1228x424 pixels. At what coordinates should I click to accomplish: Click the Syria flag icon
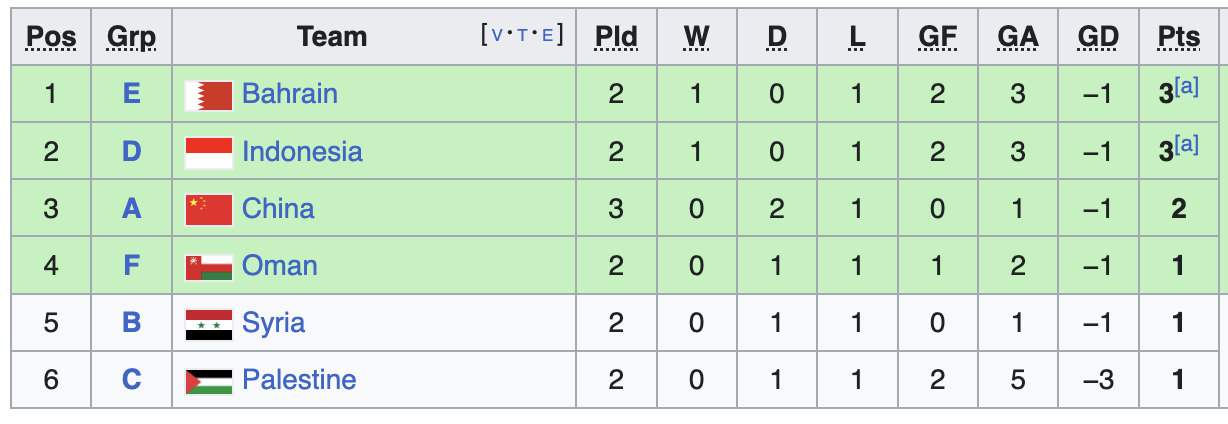click(x=209, y=325)
